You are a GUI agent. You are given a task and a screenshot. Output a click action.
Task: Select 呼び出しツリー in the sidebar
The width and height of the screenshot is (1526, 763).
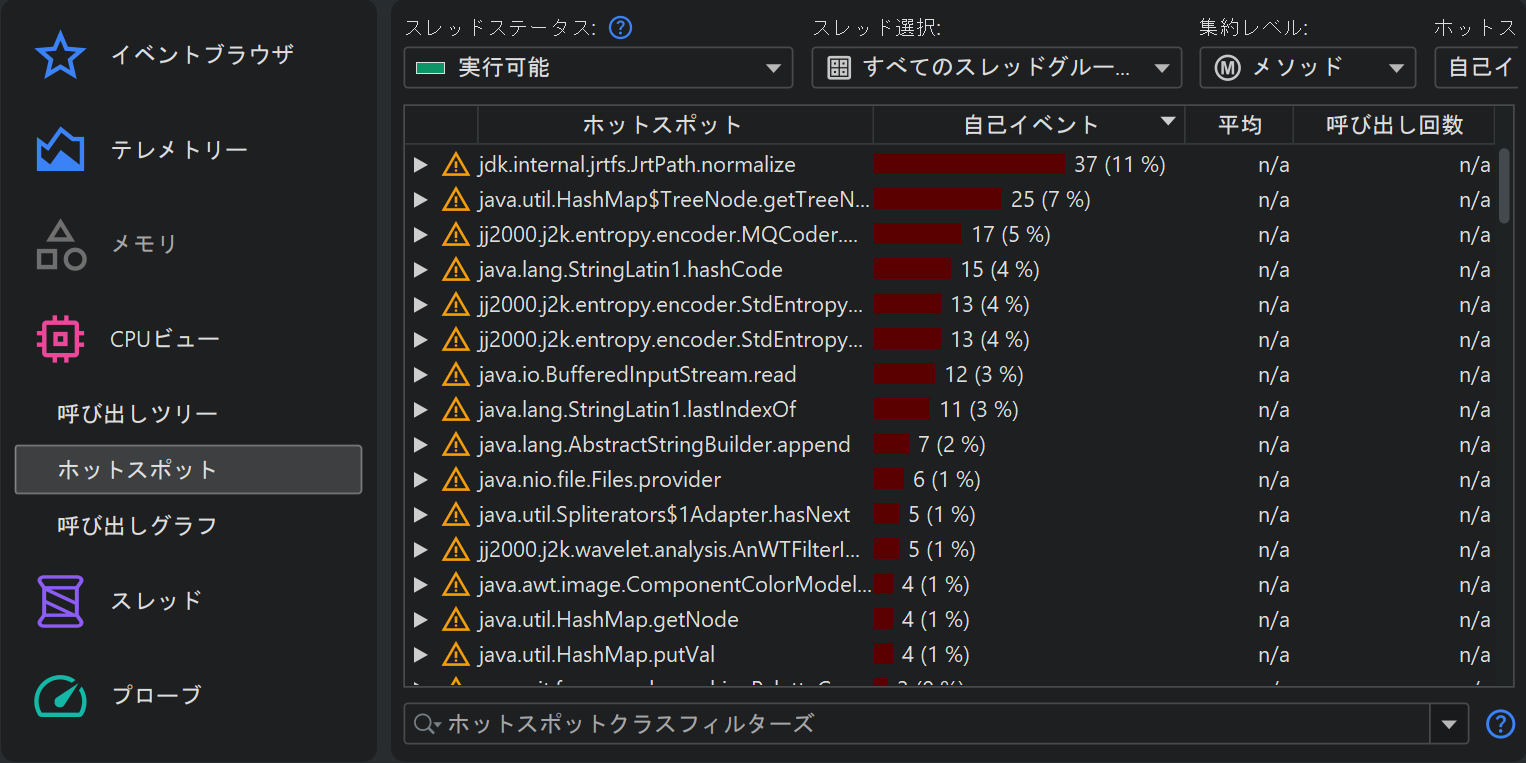[138, 414]
